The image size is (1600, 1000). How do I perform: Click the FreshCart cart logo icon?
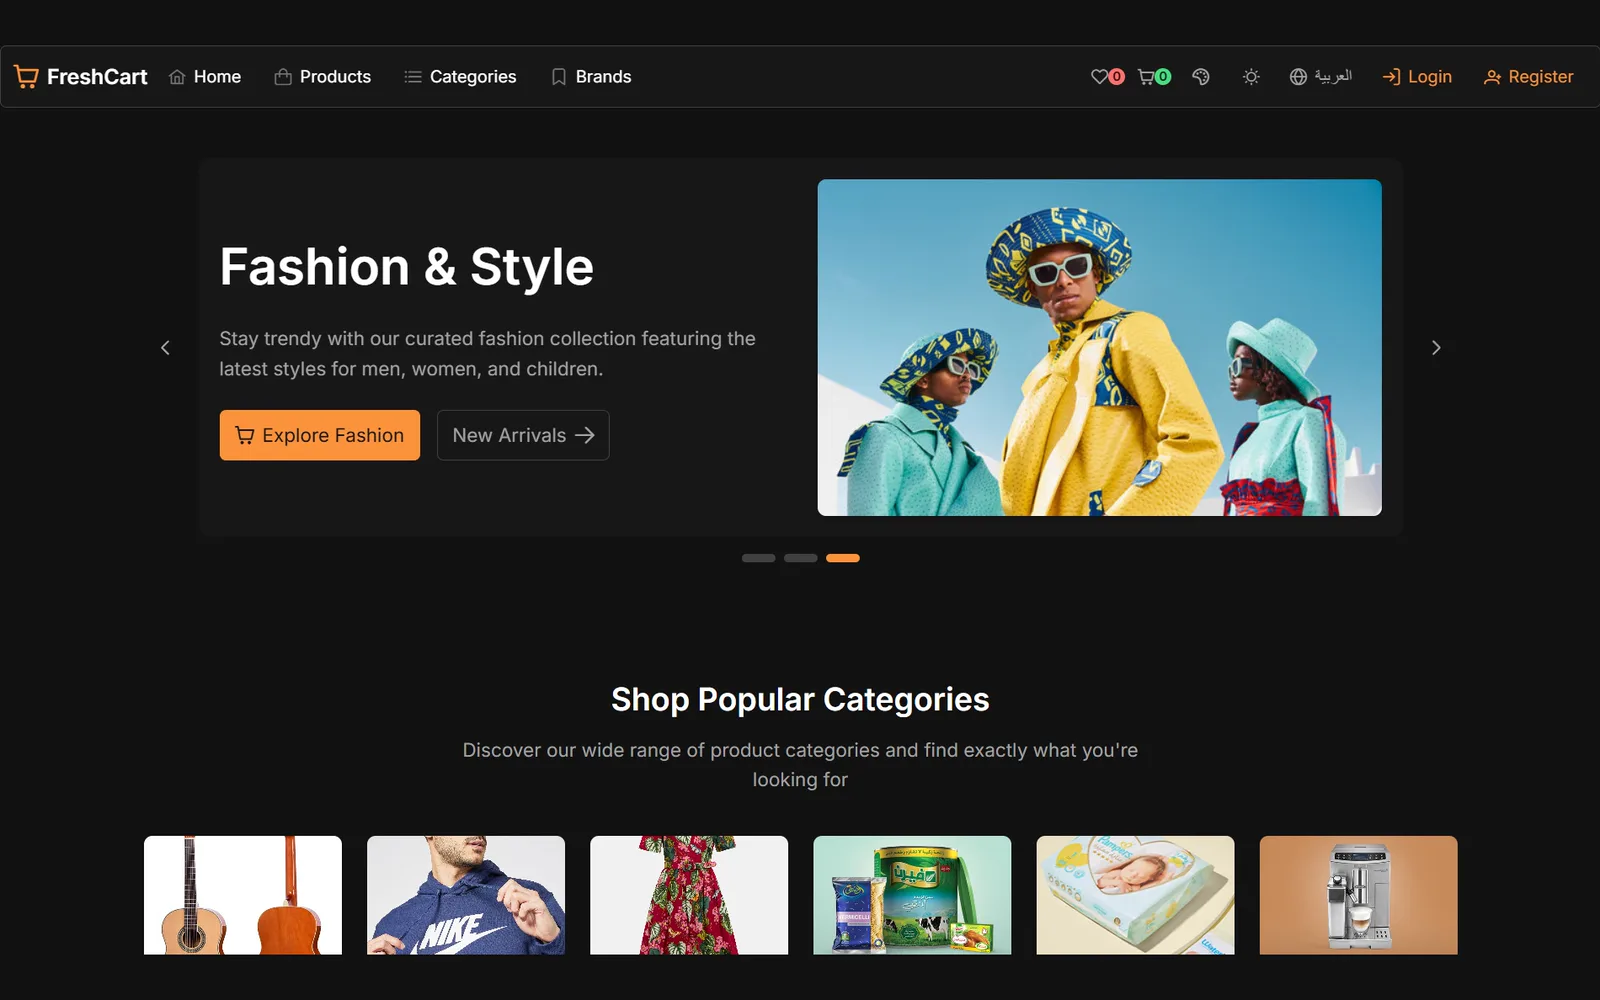coord(26,77)
